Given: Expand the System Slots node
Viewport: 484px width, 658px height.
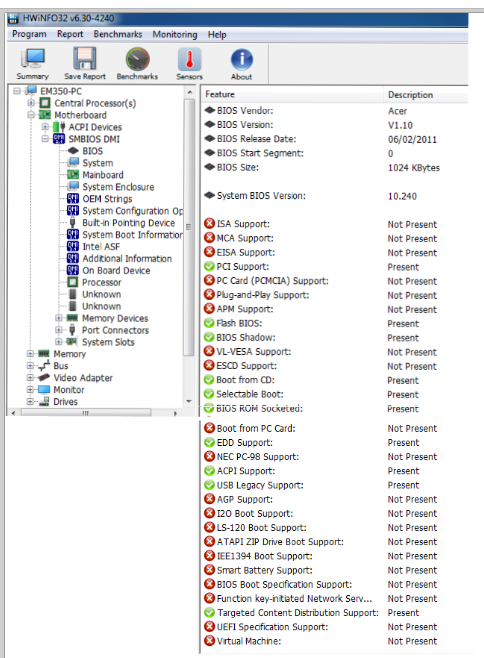Looking at the screenshot, I should tap(59, 342).
